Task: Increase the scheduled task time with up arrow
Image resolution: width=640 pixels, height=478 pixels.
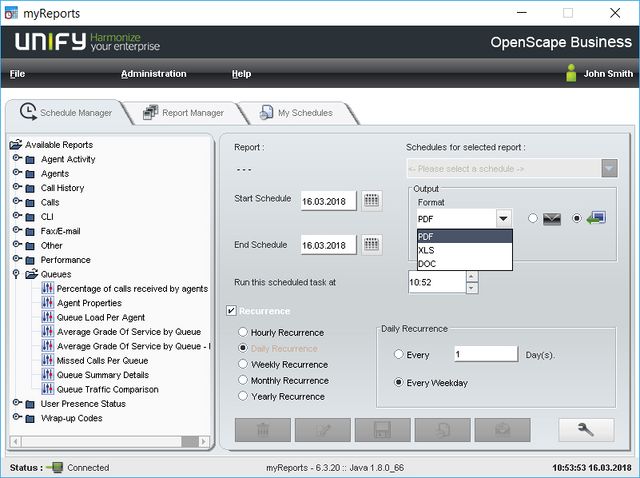Action: click(x=472, y=277)
